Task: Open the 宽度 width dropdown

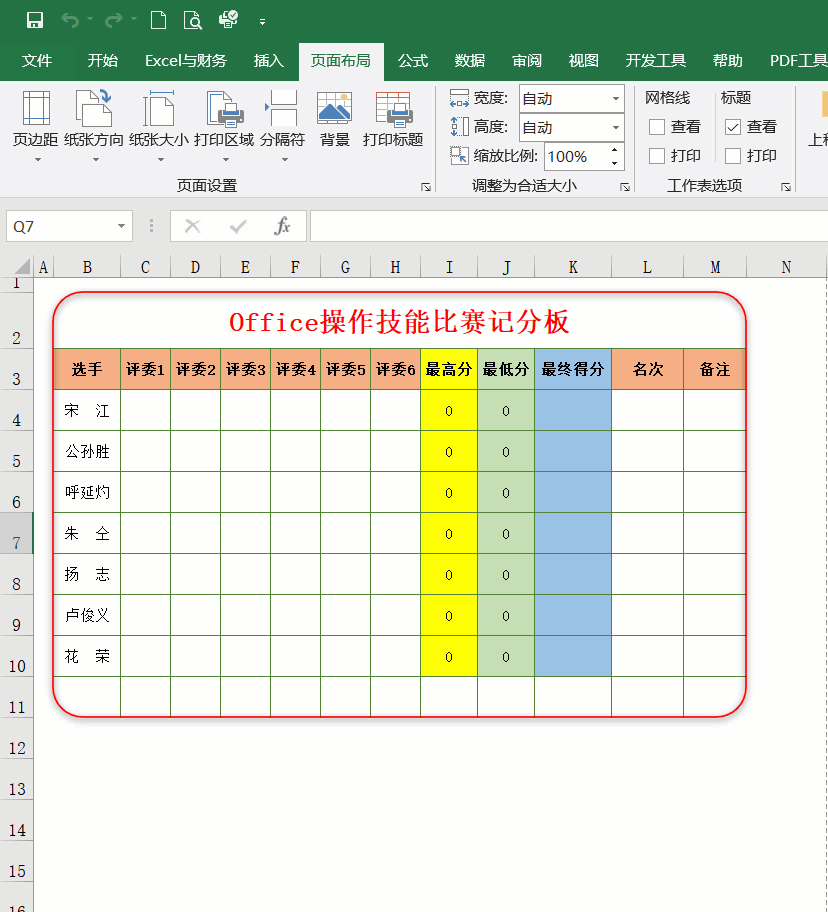Action: [616, 98]
